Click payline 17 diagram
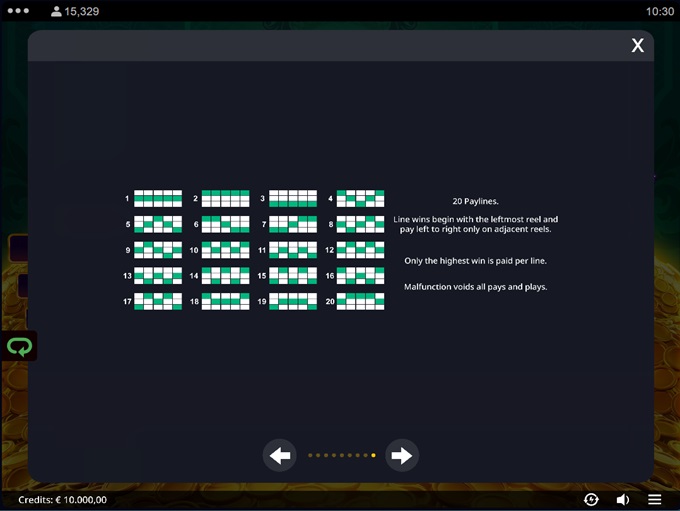 (158, 301)
